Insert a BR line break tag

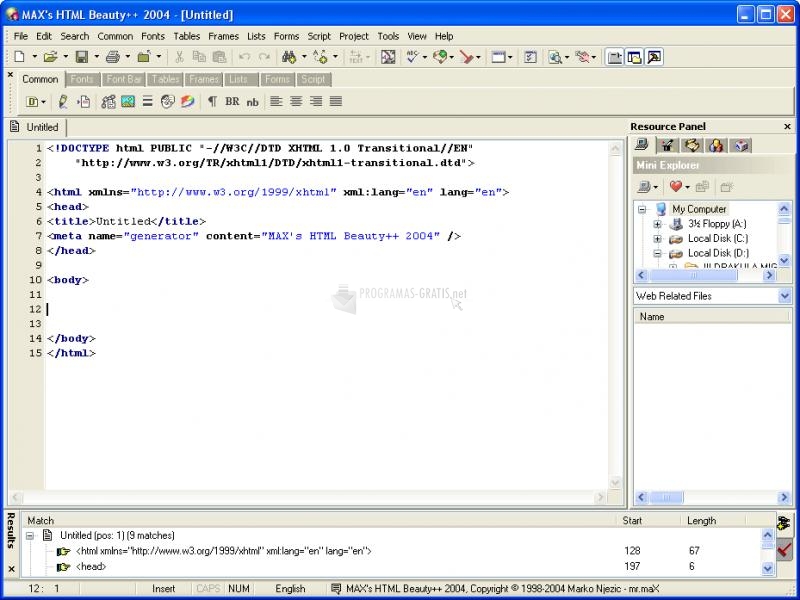(x=232, y=101)
